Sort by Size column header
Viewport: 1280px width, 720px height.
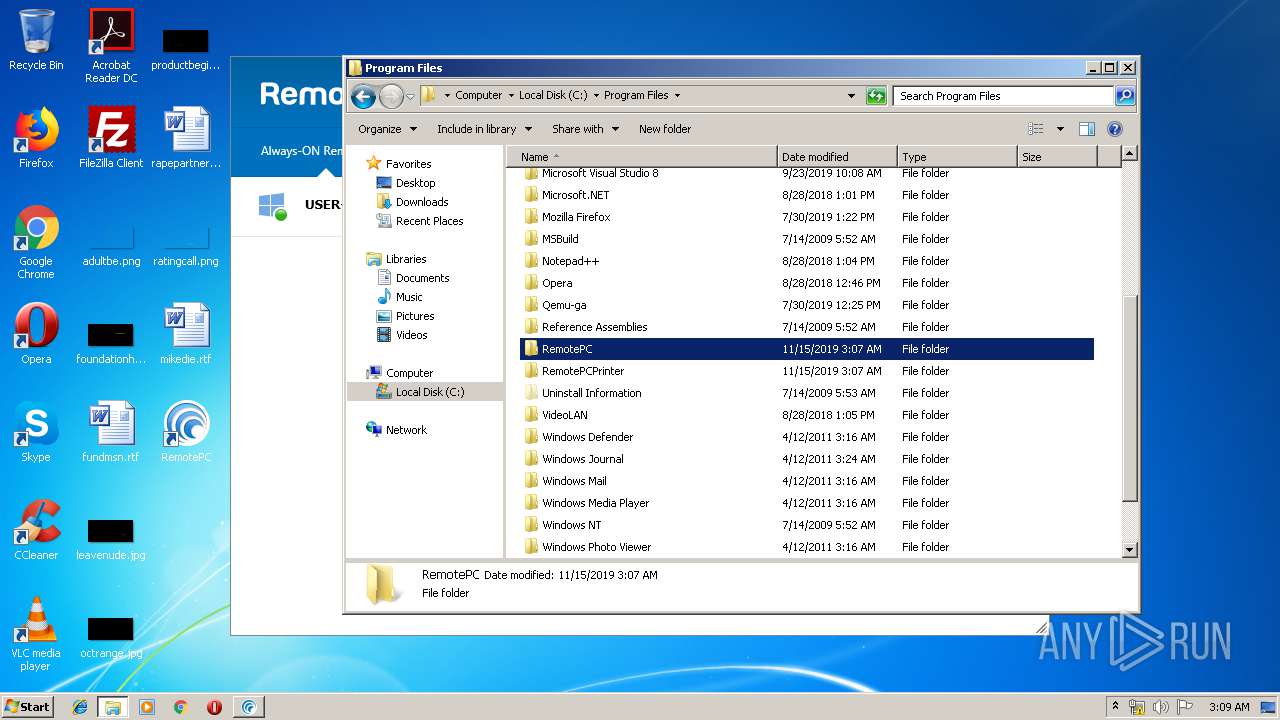click(x=1057, y=157)
